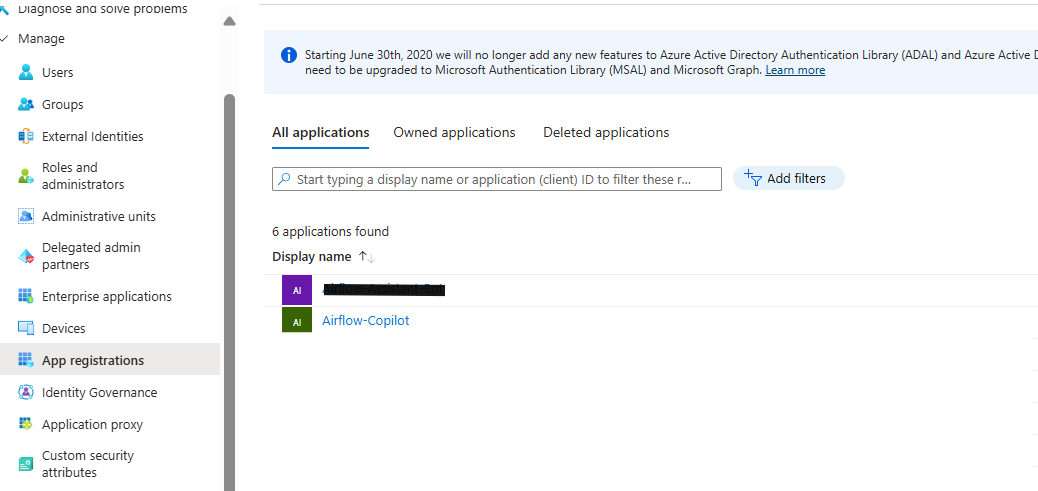Click the Diagnose and solve problems icon
Image resolution: width=1038 pixels, height=491 pixels.
(x=5, y=8)
